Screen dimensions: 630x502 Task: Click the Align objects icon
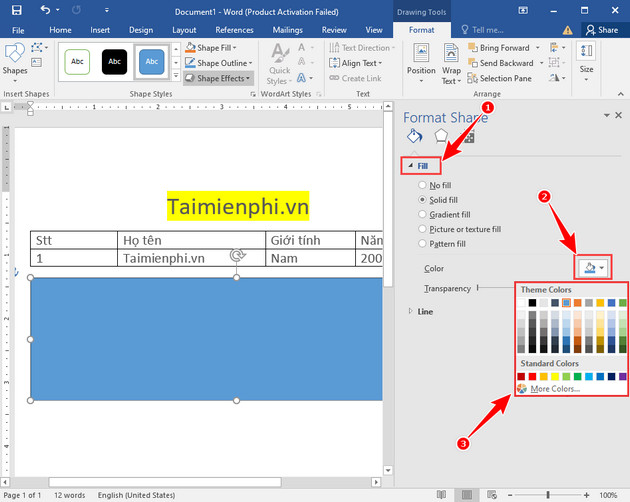tap(555, 47)
